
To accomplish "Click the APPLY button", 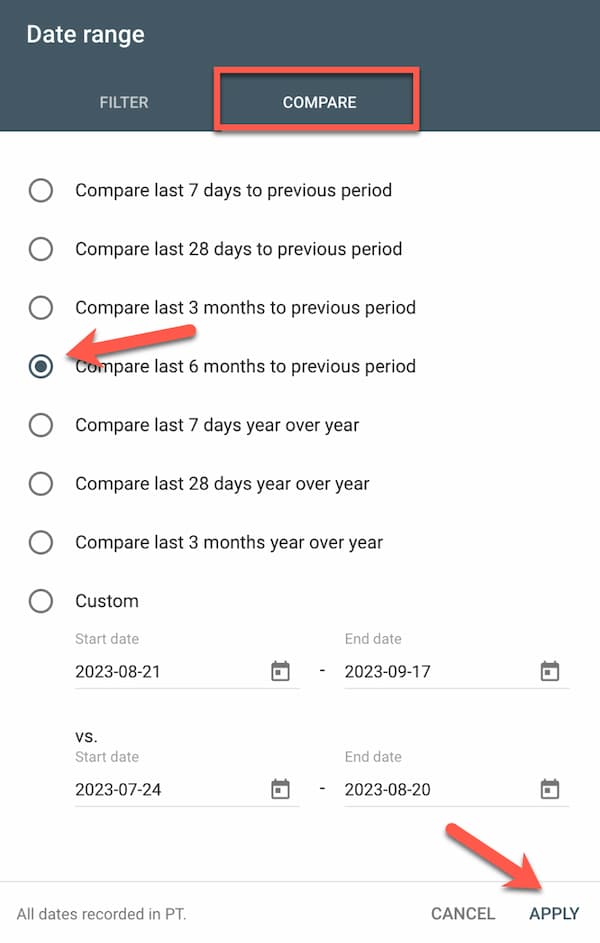I will [x=554, y=914].
